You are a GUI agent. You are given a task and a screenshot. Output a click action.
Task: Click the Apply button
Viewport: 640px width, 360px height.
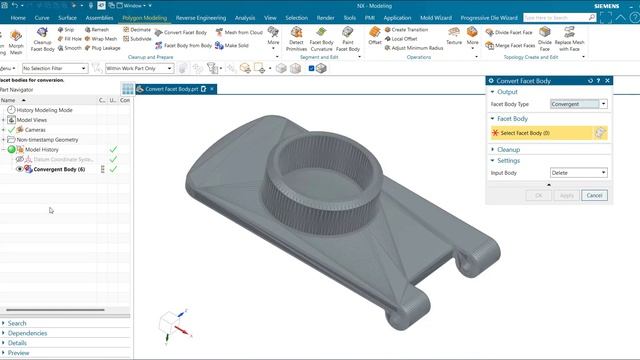(567, 196)
